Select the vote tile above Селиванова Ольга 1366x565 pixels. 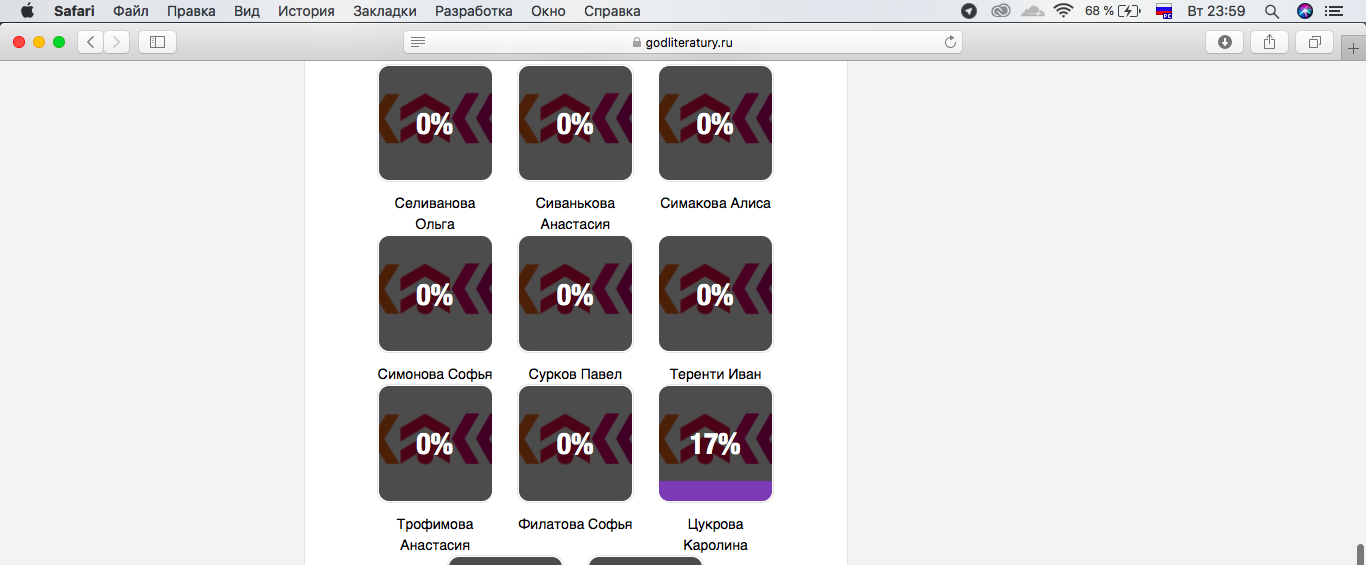click(x=435, y=123)
